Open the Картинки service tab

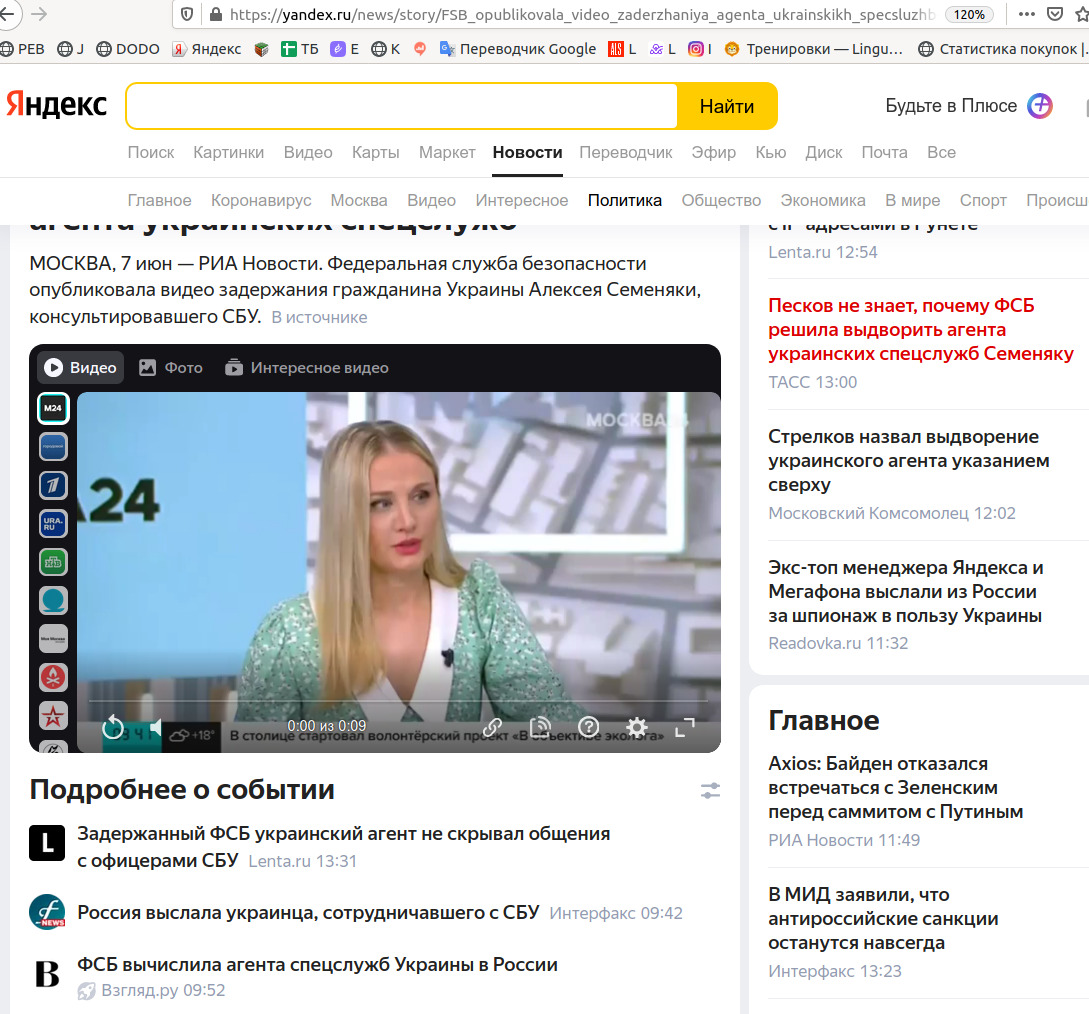[228, 152]
